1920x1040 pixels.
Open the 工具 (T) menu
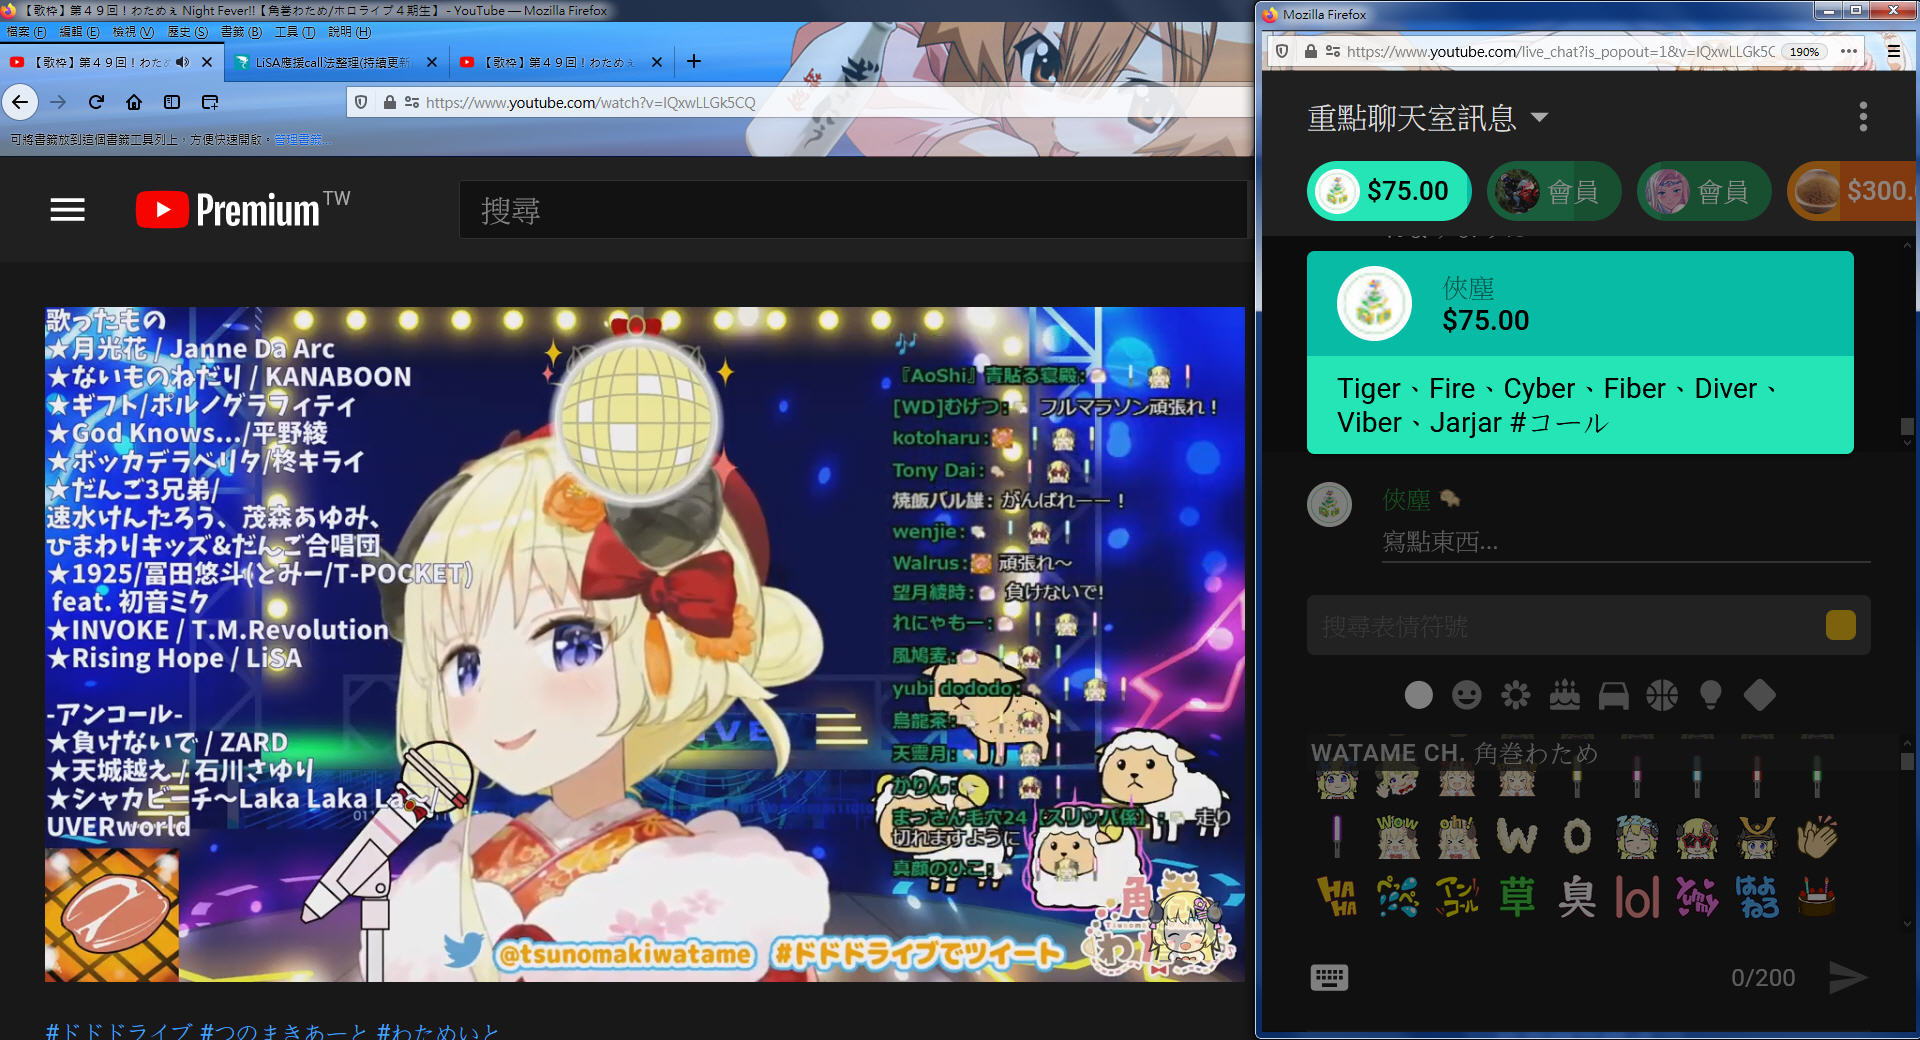pyautogui.click(x=295, y=32)
